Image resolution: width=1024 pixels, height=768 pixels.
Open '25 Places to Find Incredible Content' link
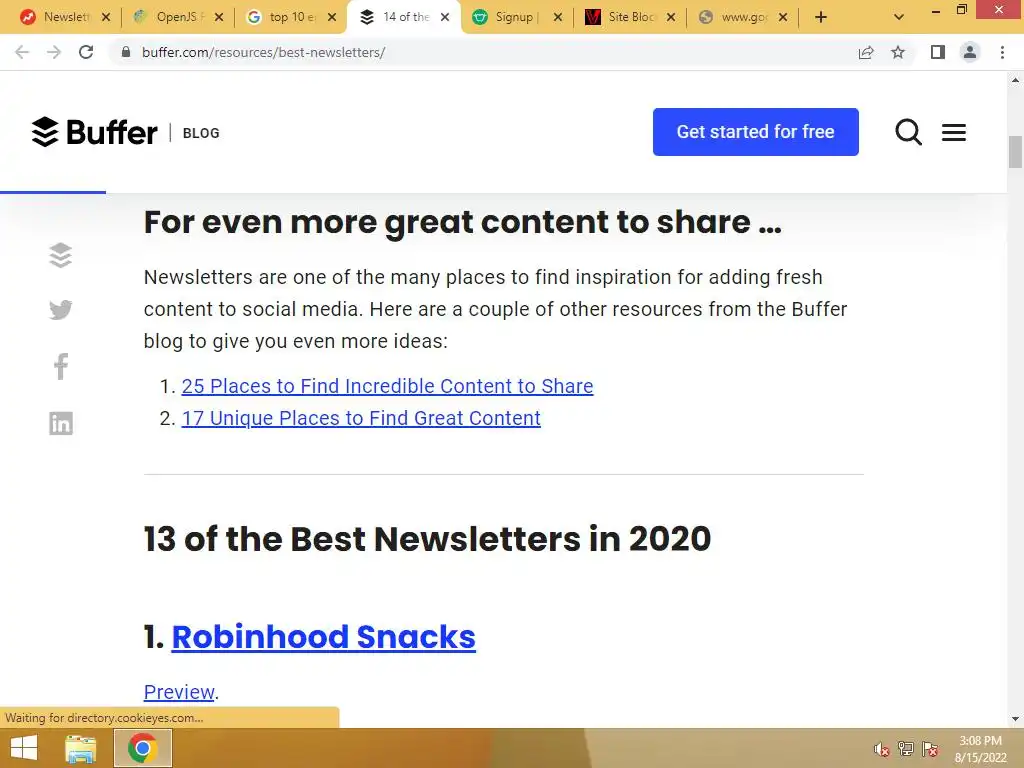click(387, 386)
